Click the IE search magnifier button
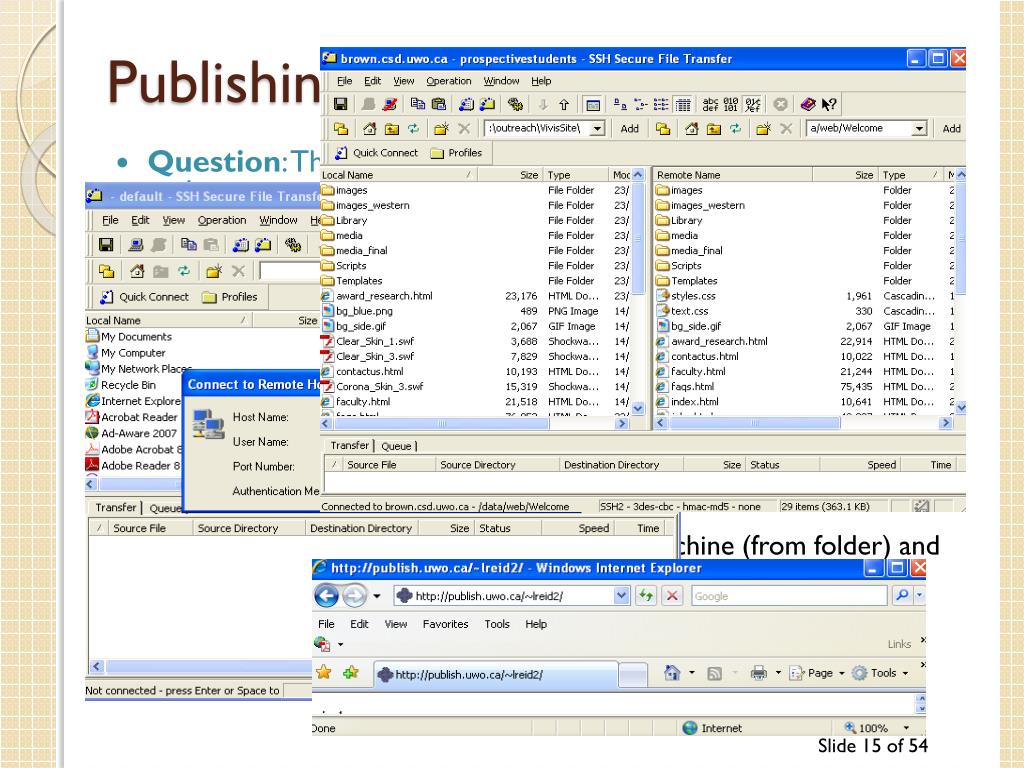This screenshot has width=1024, height=768. point(902,596)
